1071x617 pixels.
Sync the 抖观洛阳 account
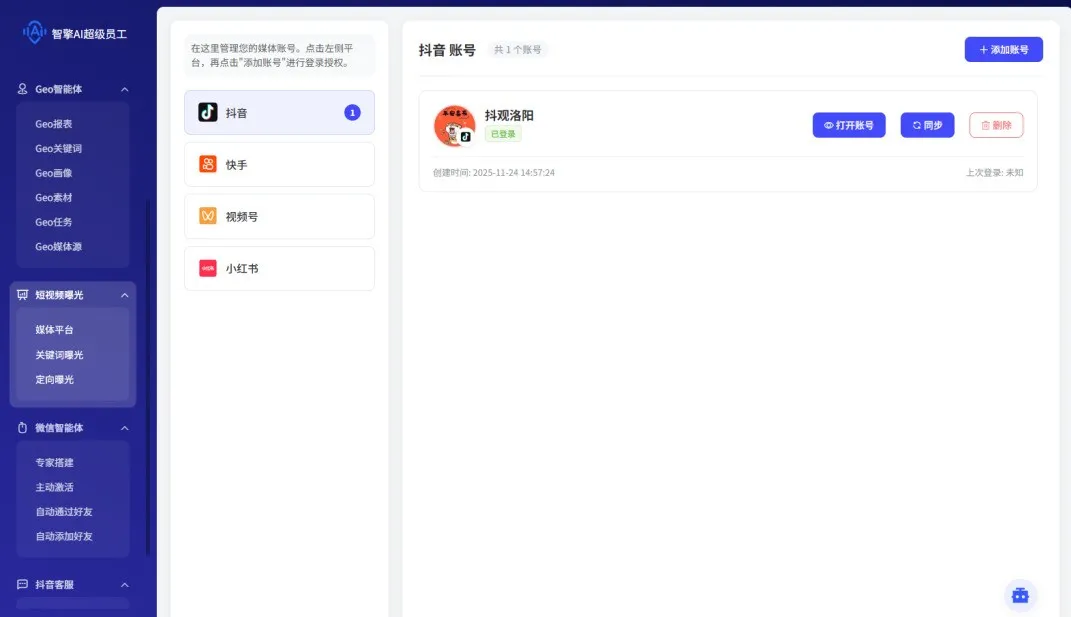(927, 125)
